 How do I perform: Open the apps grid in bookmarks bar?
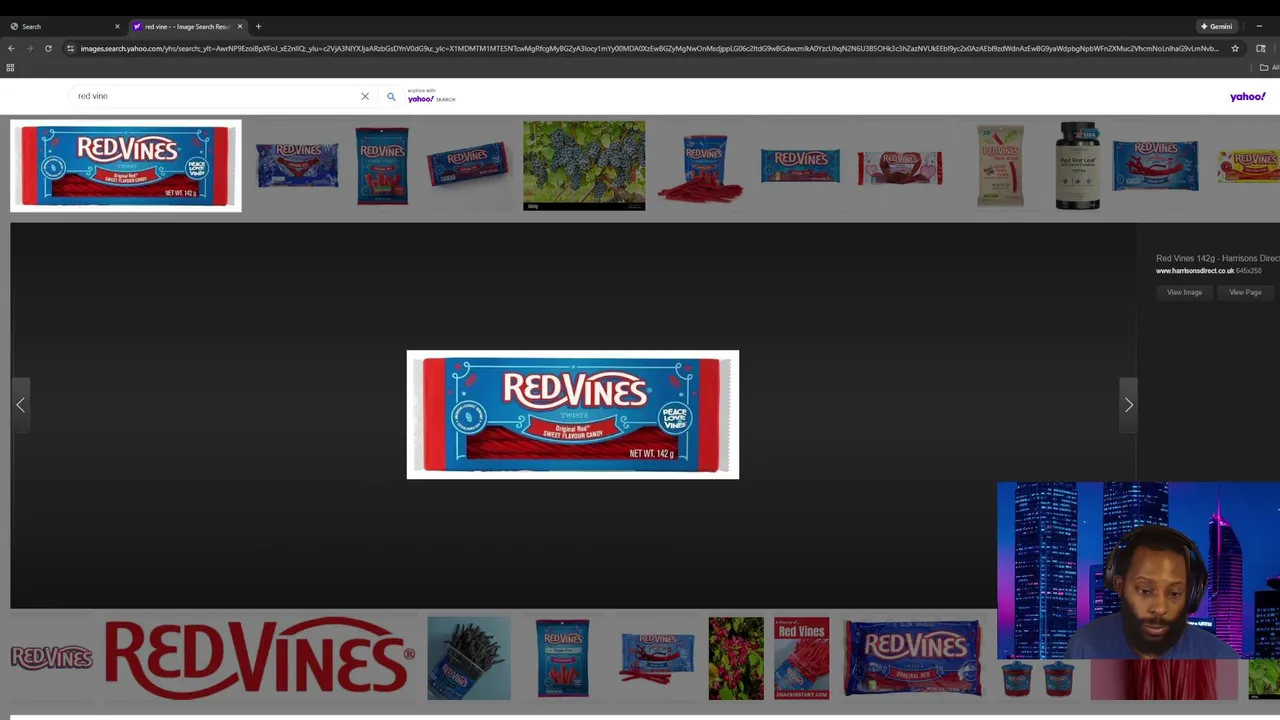click(10, 68)
